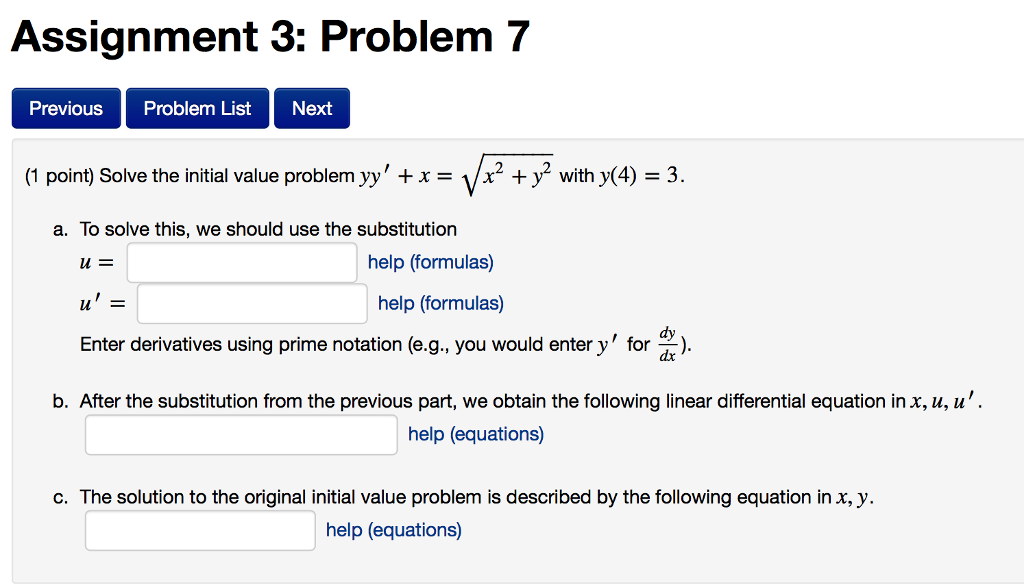The image size is (1024, 585).
Task: Return to the previous problem page
Action: click(x=65, y=108)
